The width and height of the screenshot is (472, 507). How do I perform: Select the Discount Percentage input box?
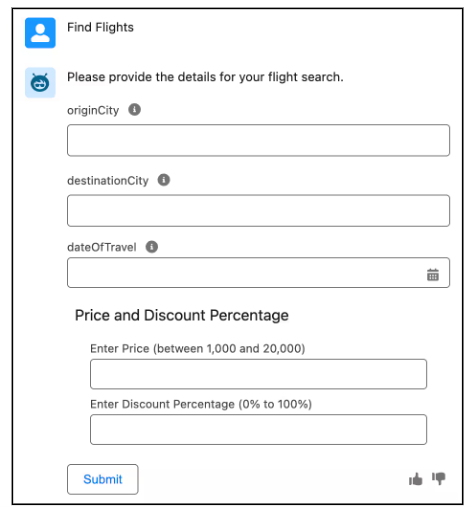coord(258,429)
